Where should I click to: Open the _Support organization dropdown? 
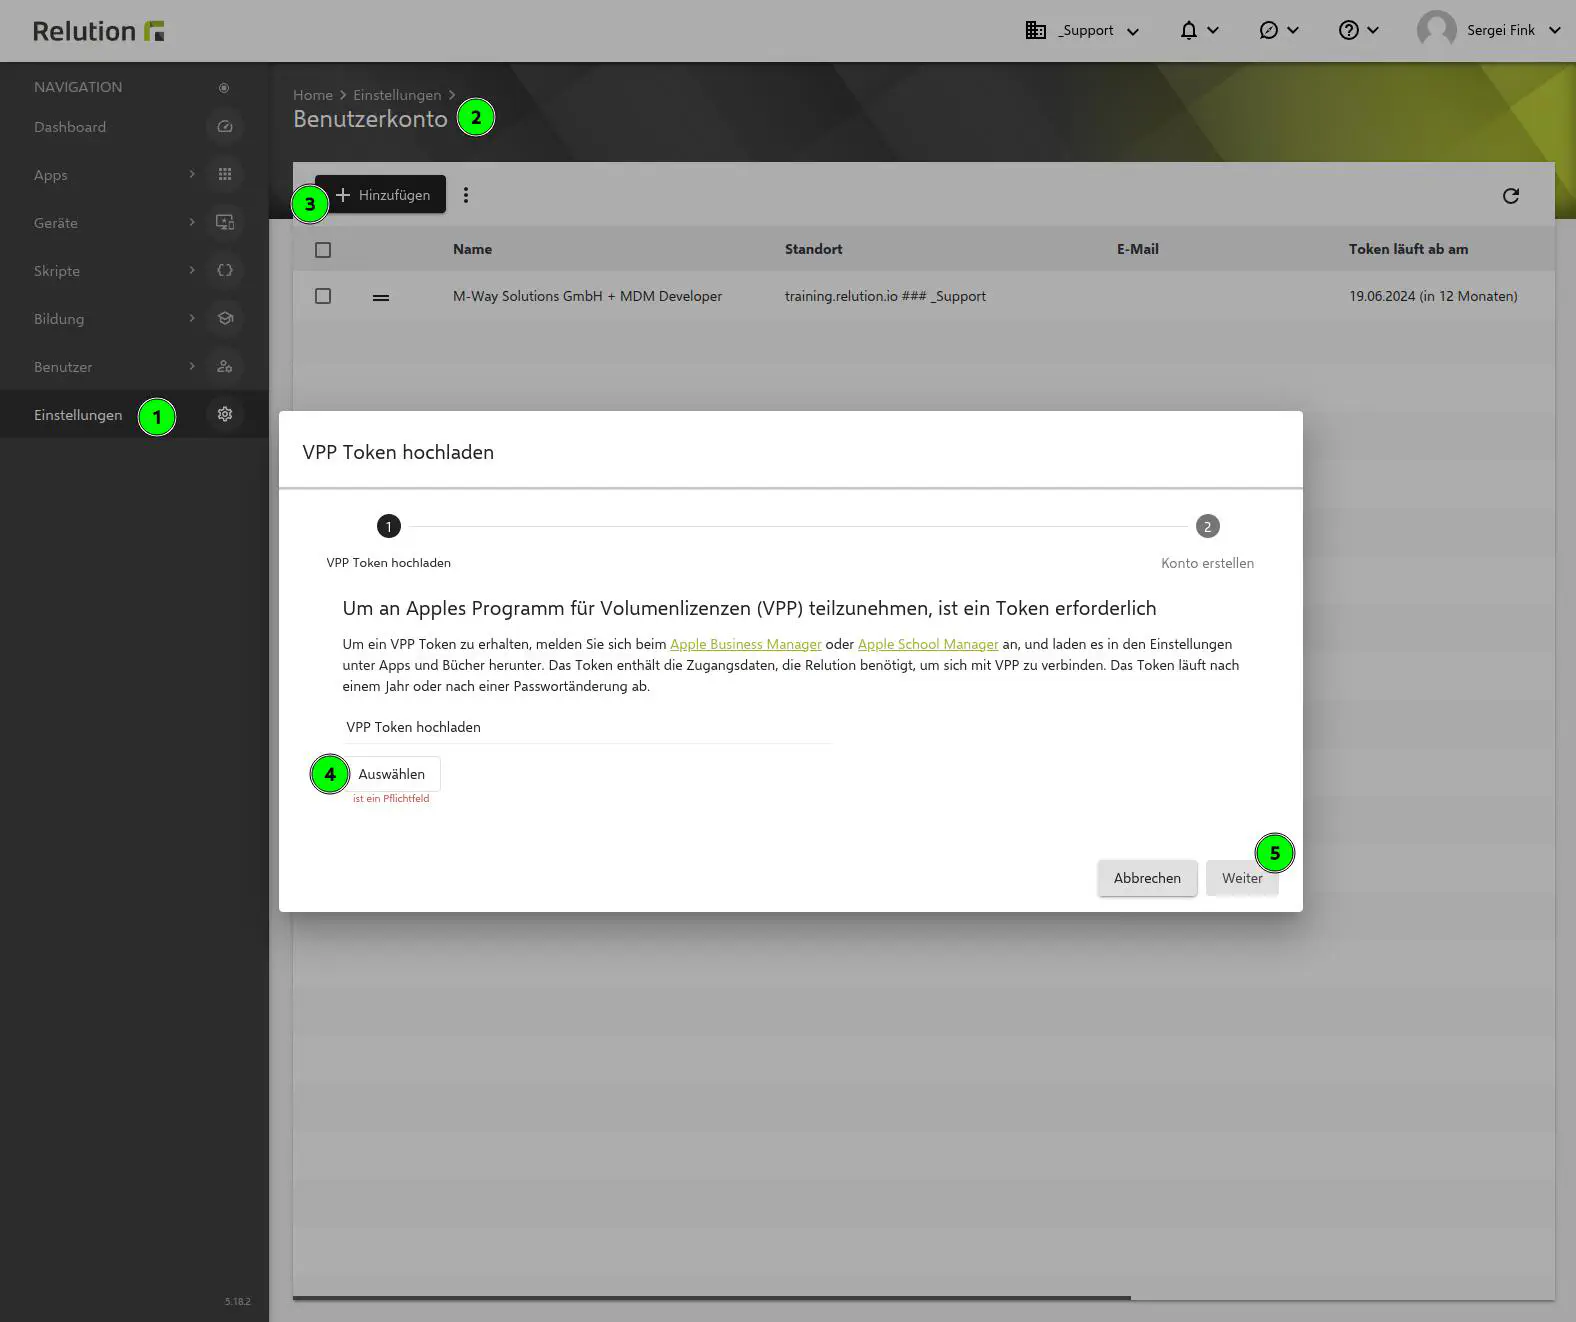[x=1082, y=31]
